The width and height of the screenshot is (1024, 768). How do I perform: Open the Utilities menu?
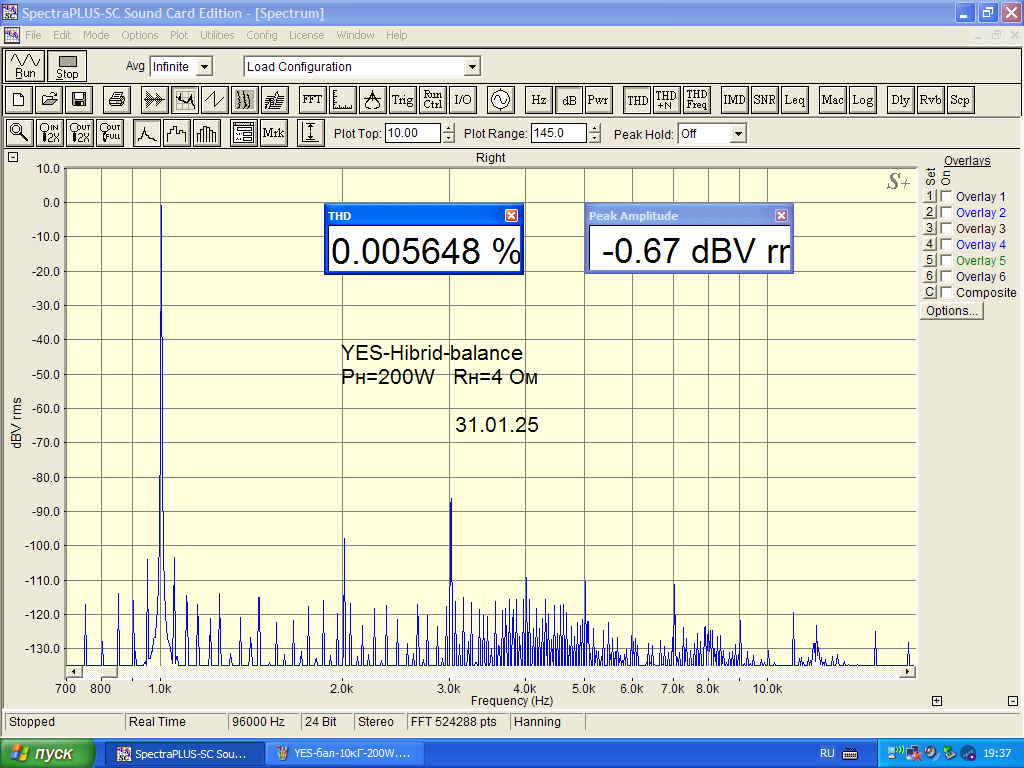[217, 35]
